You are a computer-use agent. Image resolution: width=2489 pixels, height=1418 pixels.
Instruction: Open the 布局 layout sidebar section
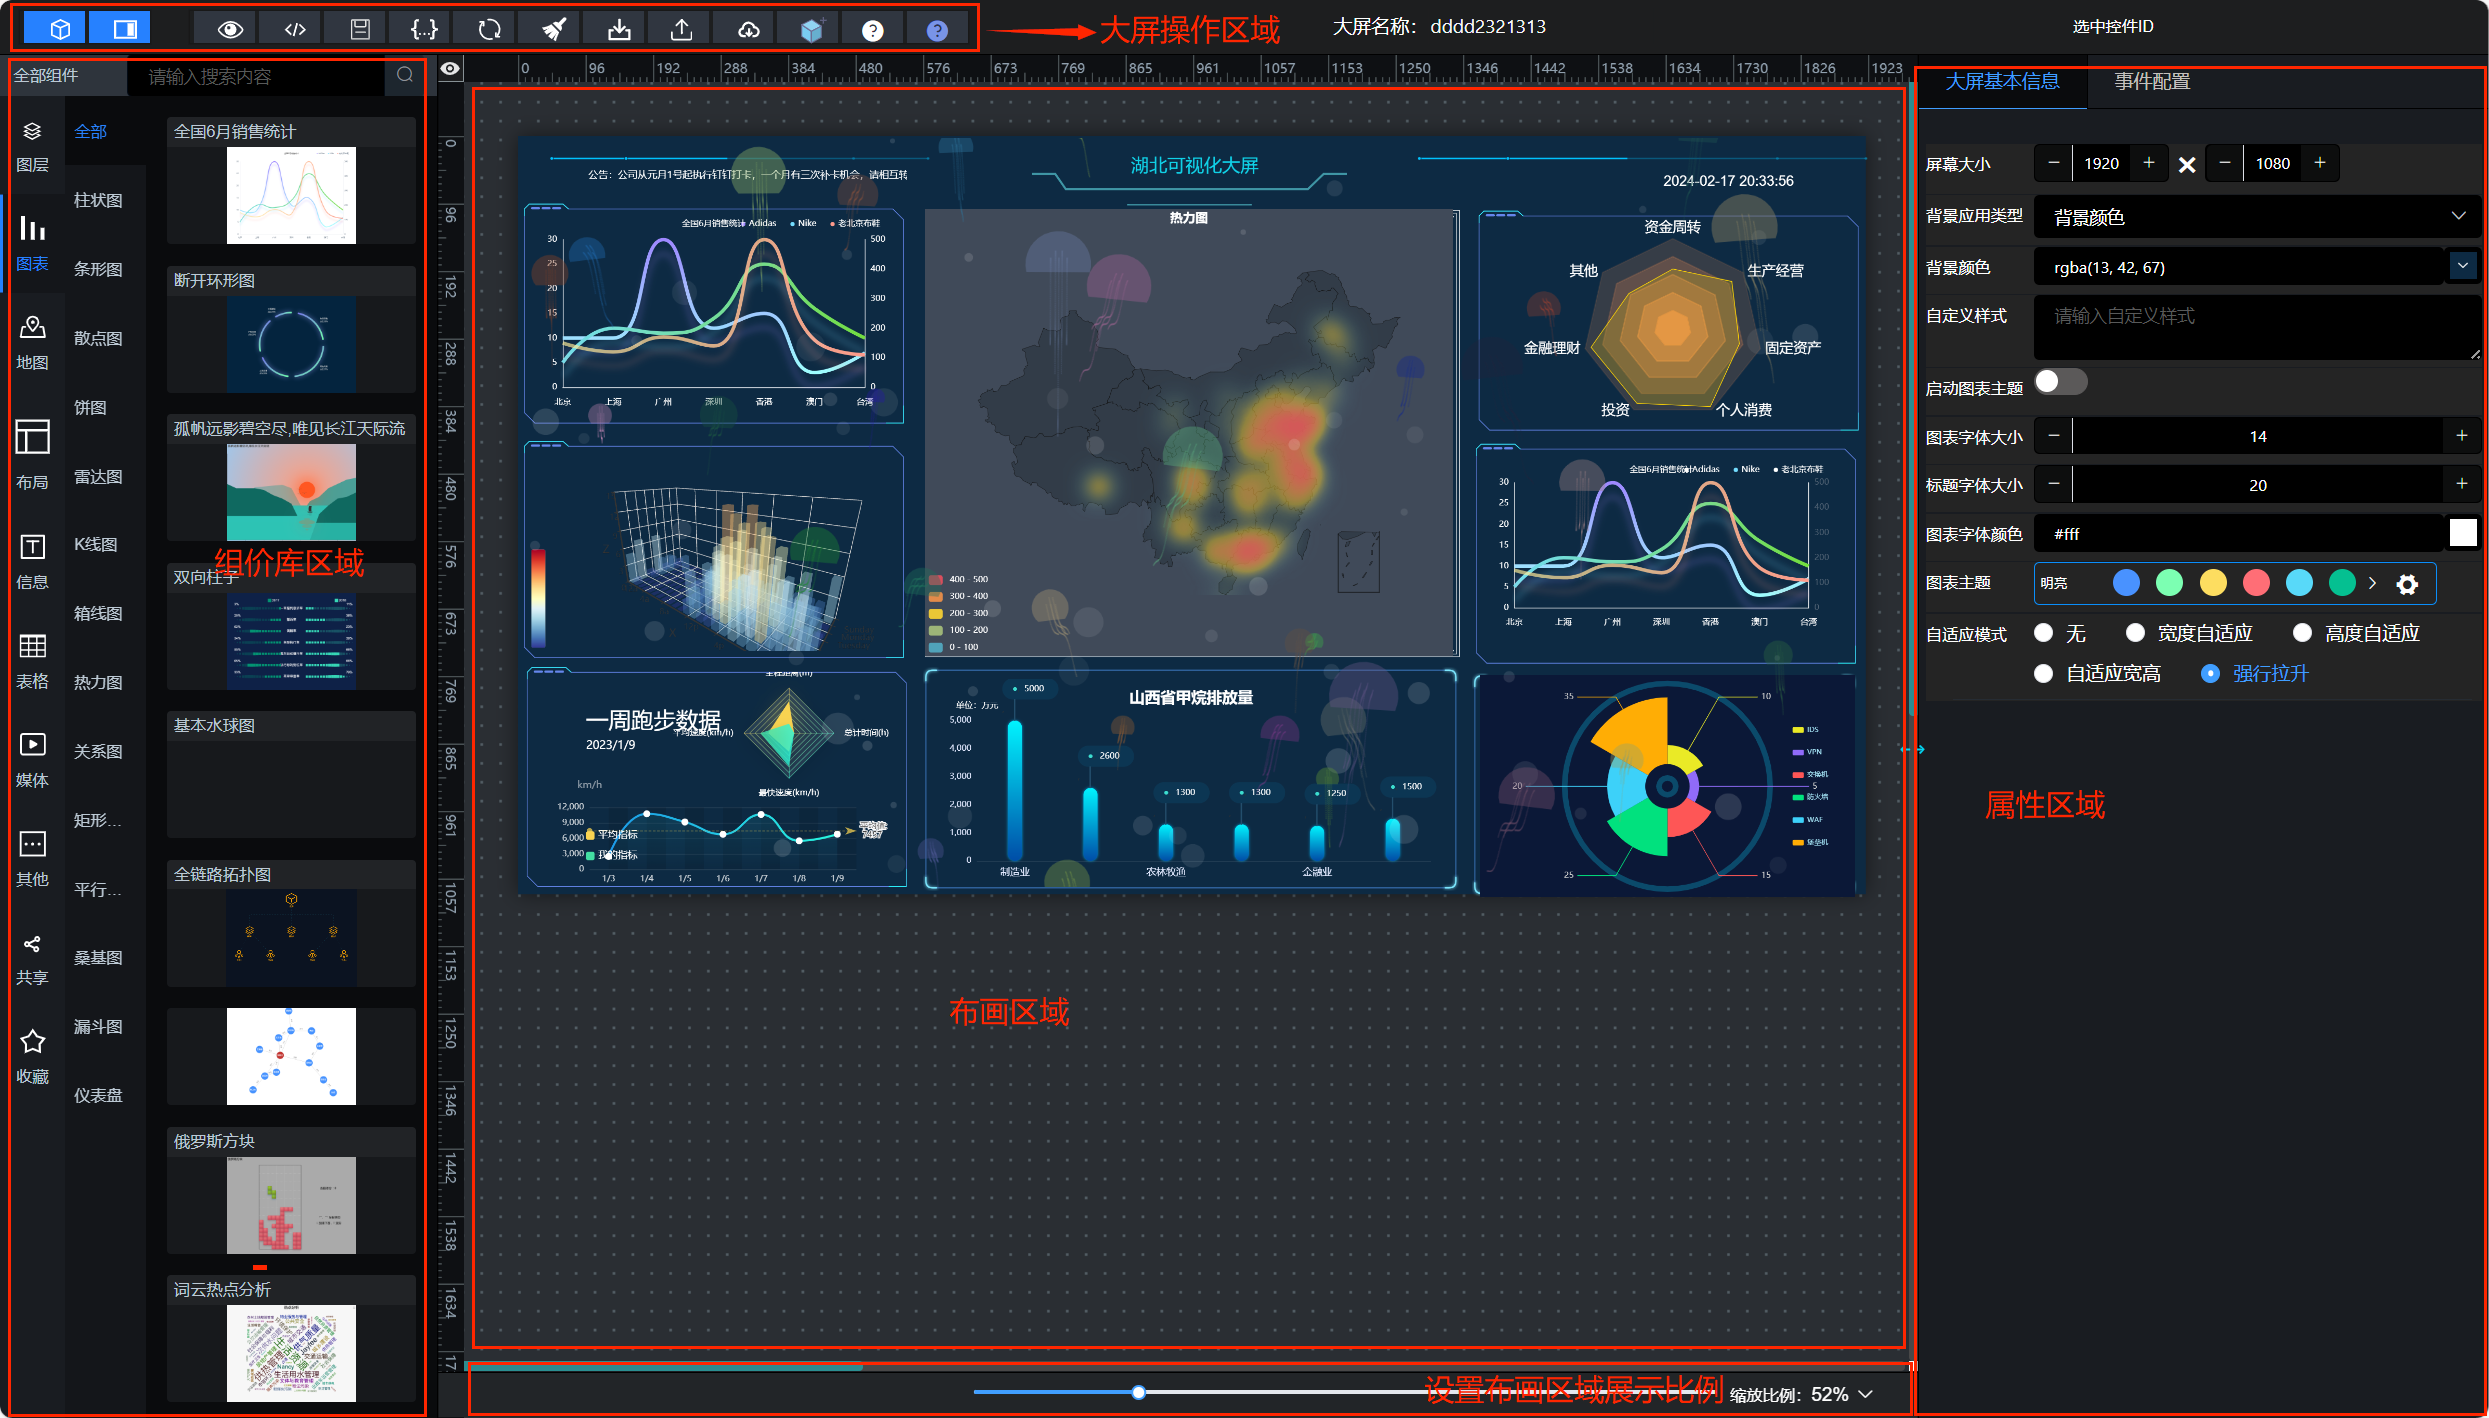pyautogui.click(x=32, y=455)
